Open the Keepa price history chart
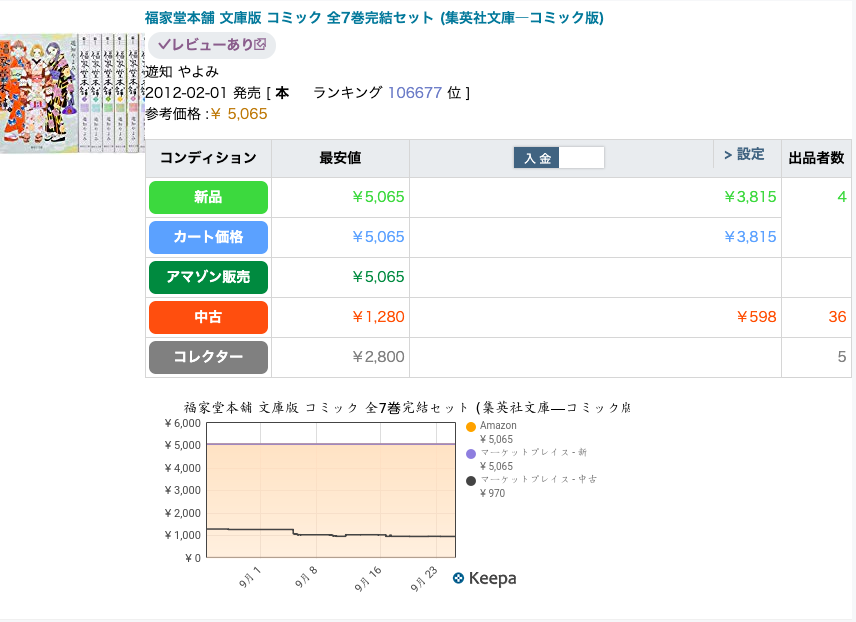Image resolution: width=856 pixels, height=622 pixels. pos(331,490)
